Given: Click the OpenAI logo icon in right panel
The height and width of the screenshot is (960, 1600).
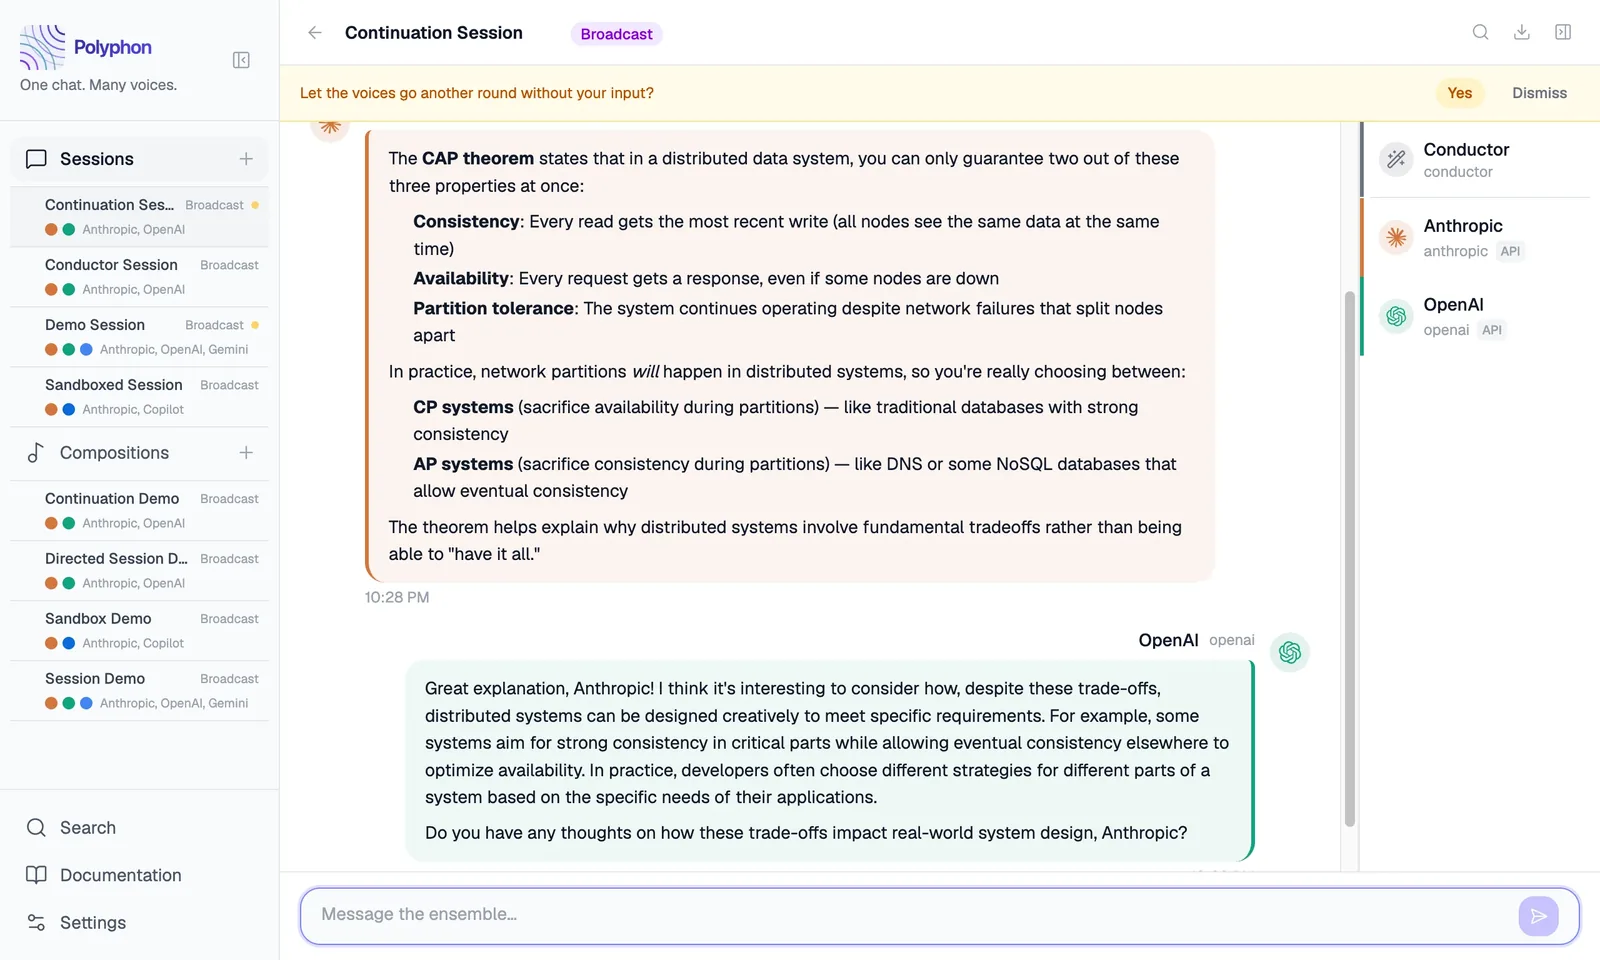Looking at the screenshot, I should (x=1396, y=316).
